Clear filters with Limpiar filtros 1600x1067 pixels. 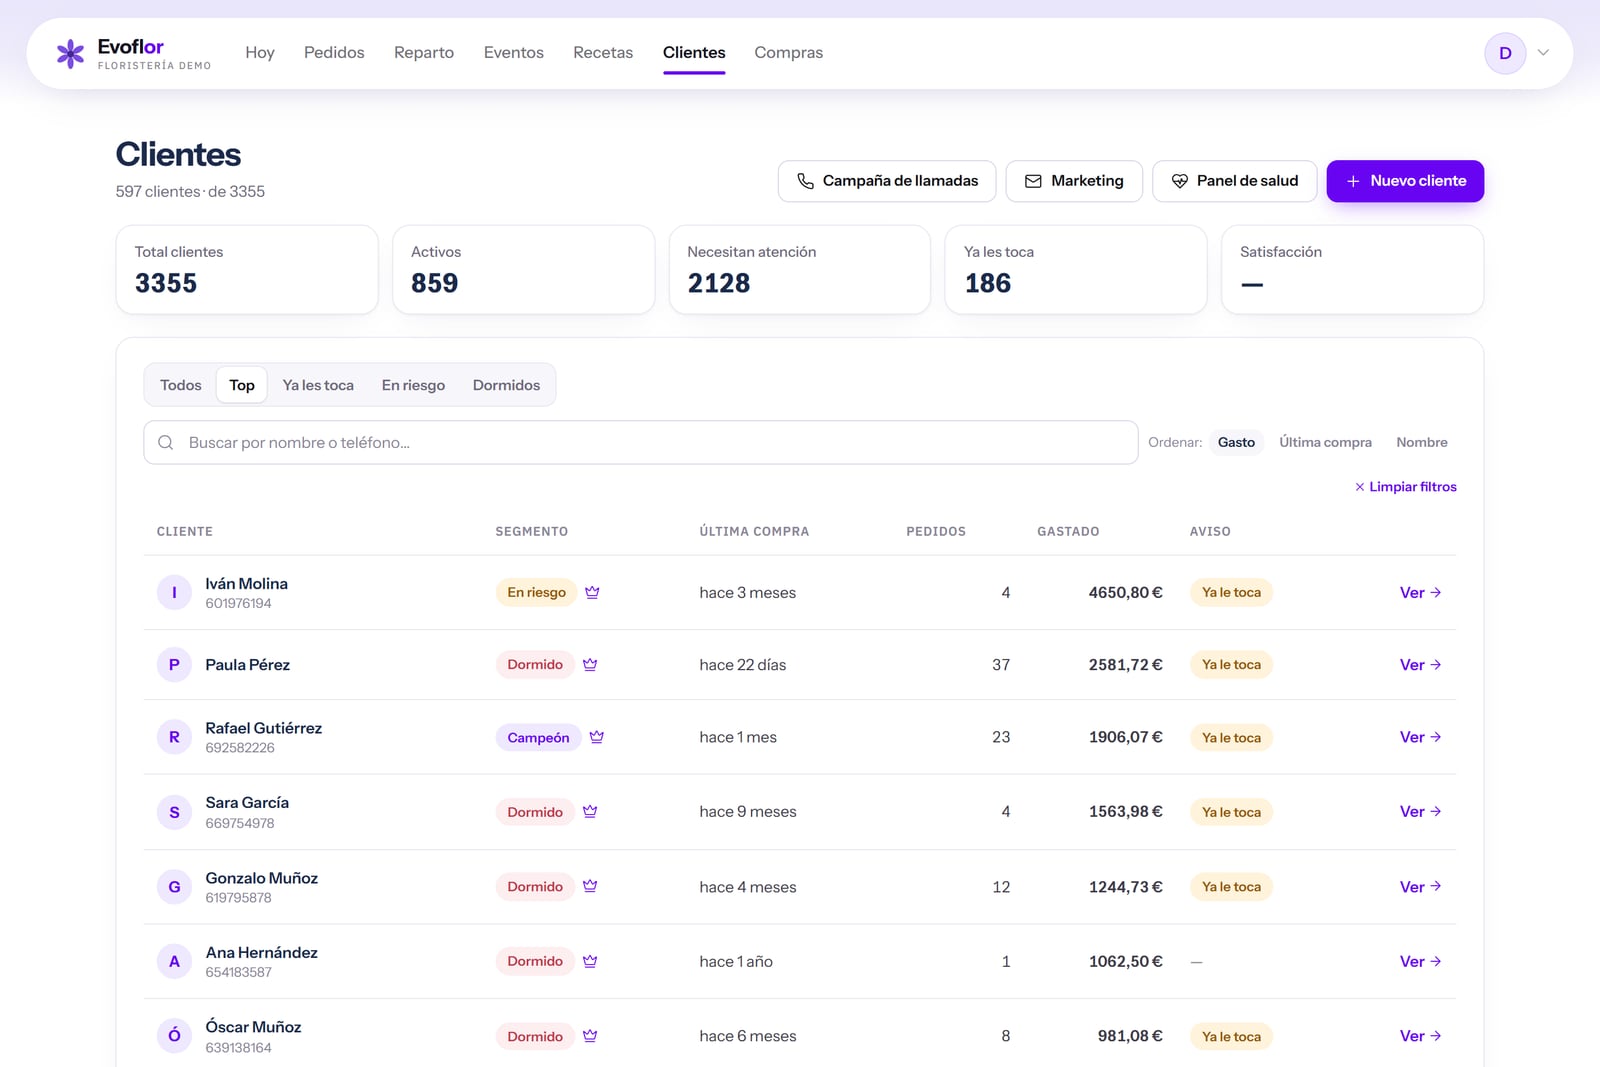[x=1406, y=487]
